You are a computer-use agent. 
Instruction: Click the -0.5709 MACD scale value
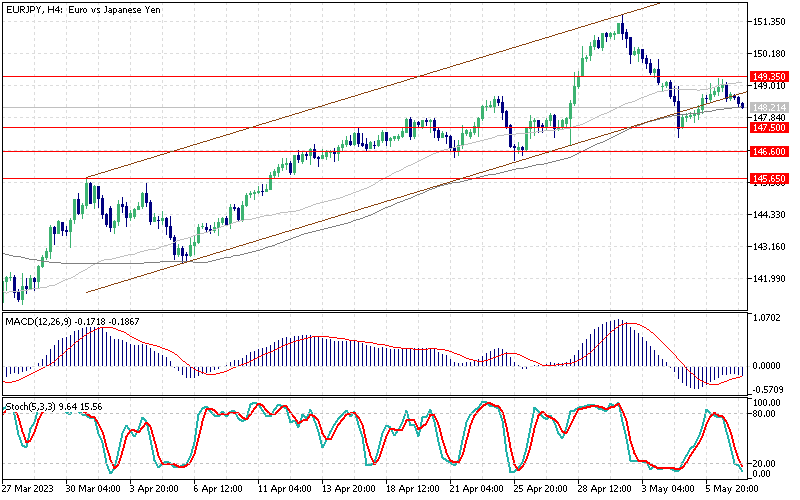pyautogui.click(x=766, y=389)
